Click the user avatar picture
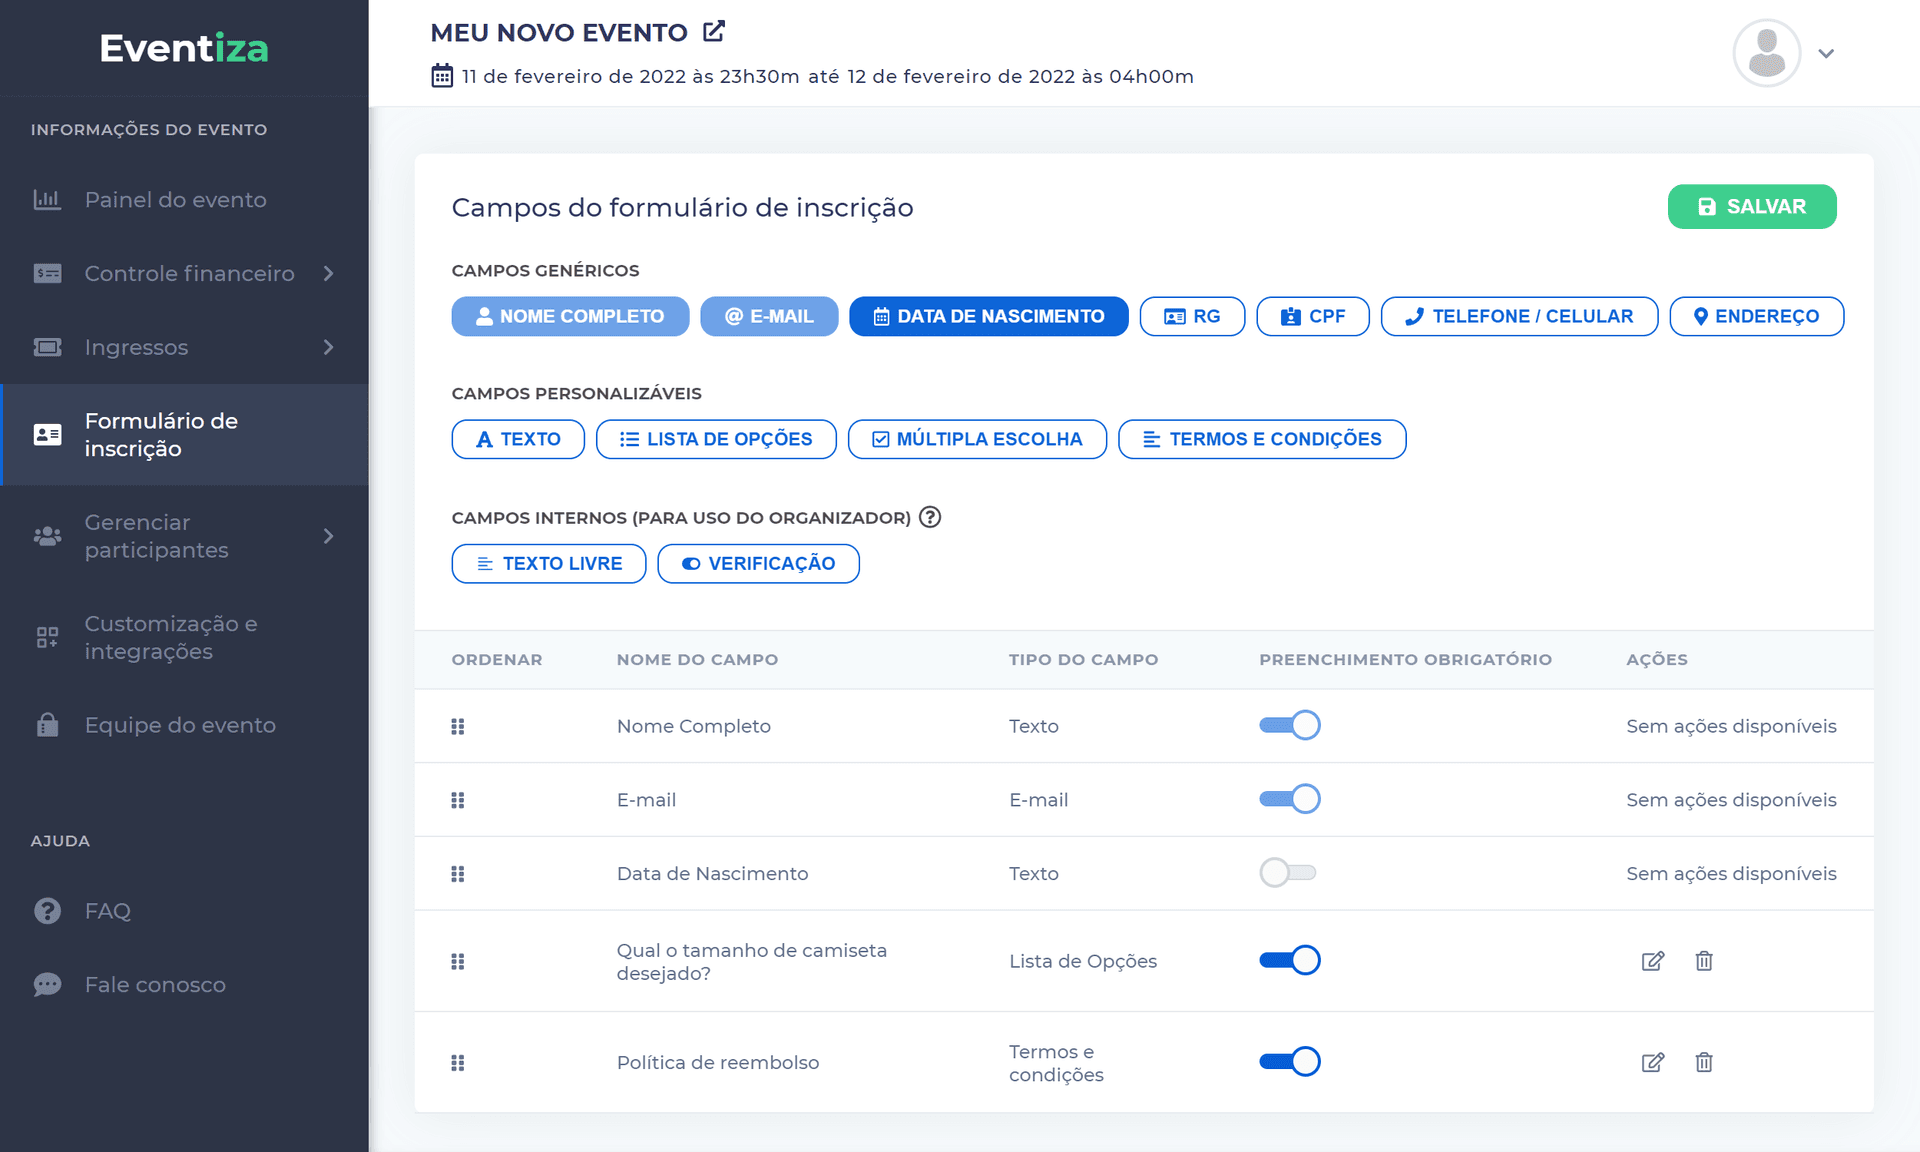The width and height of the screenshot is (1920, 1152). point(1766,54)
